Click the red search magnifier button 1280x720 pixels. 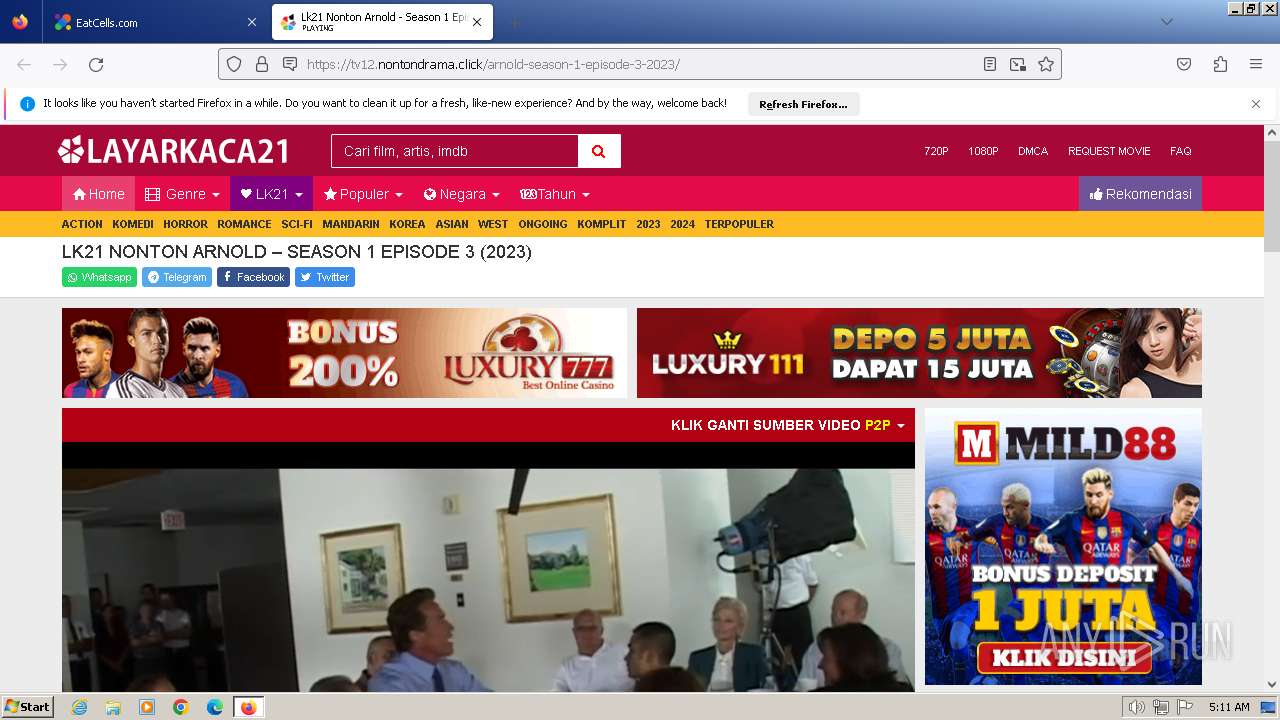(x=599, y=151)
